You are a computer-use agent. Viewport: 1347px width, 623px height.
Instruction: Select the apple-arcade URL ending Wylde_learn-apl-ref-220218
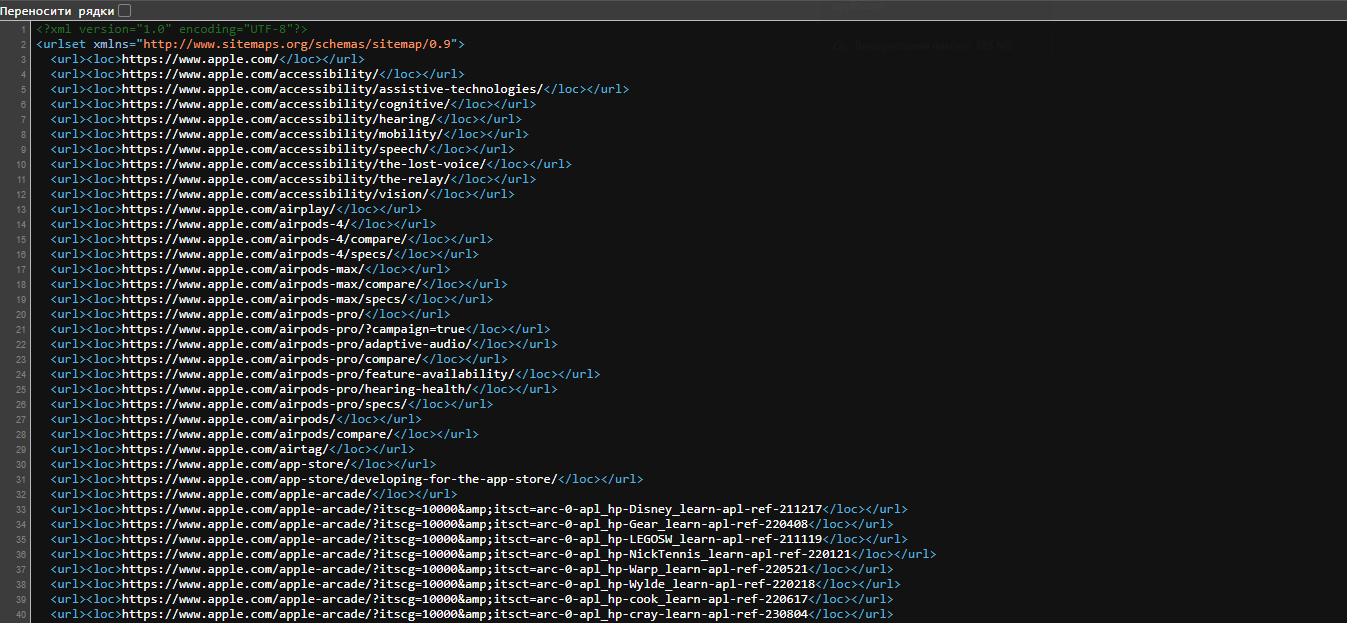click(x=468, y=584)
